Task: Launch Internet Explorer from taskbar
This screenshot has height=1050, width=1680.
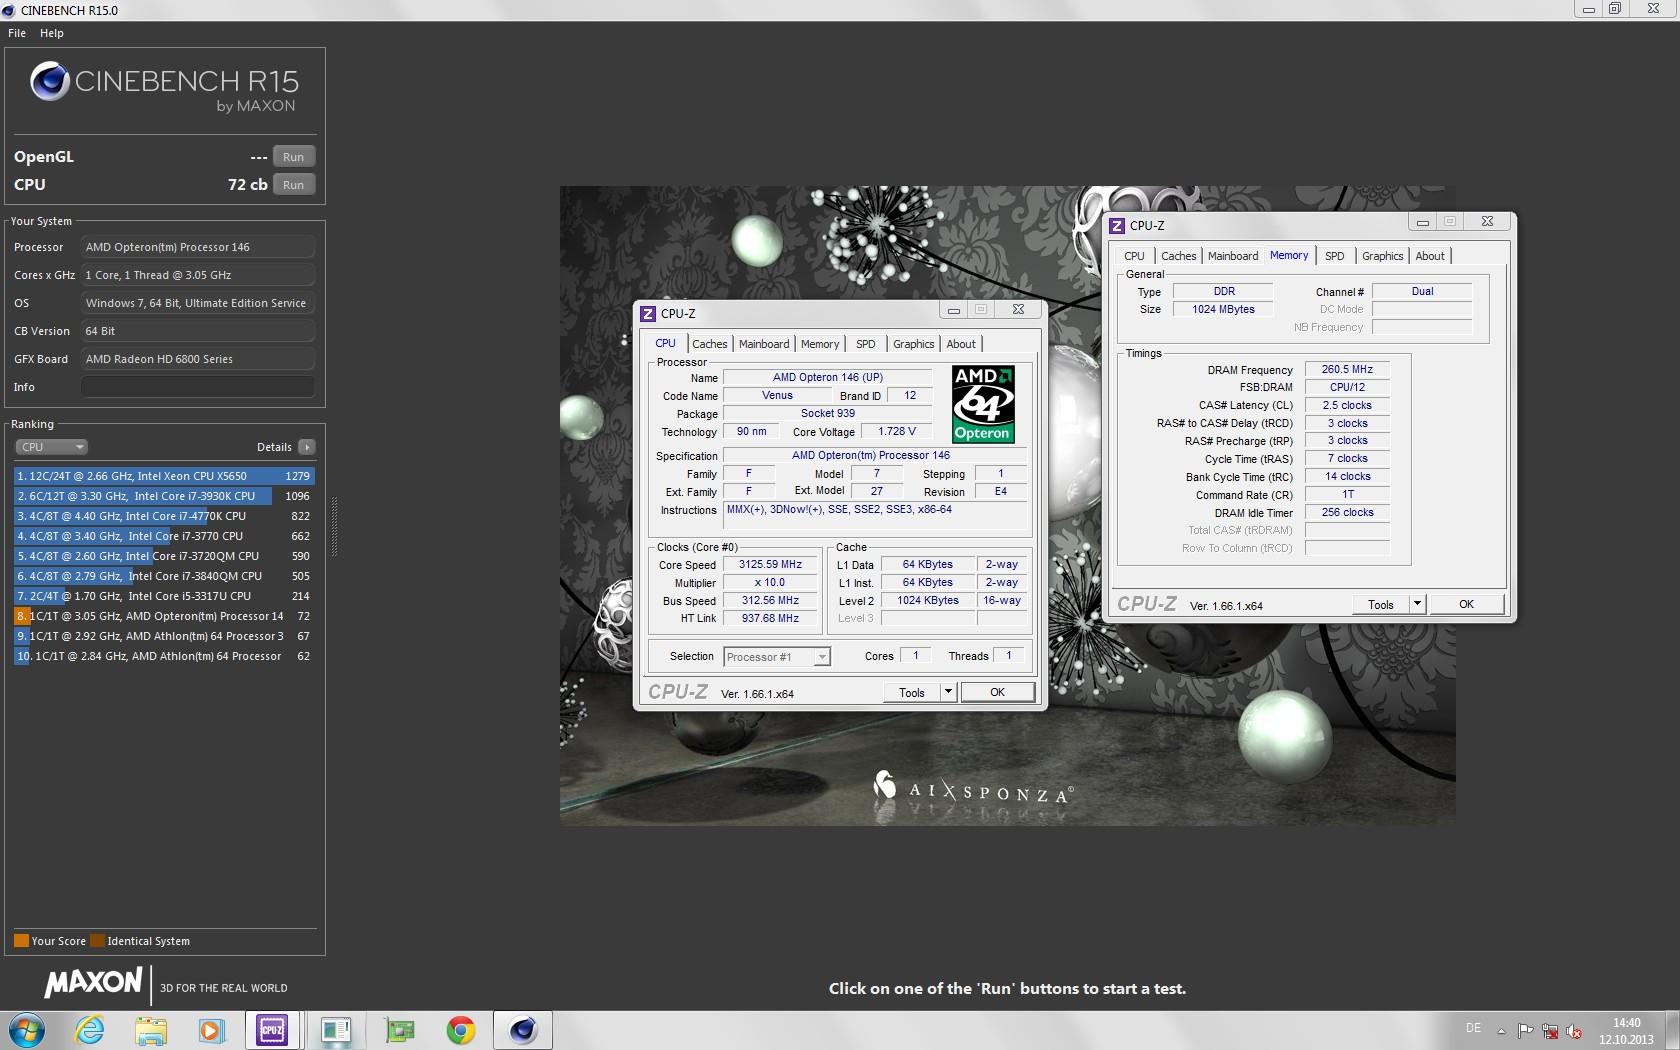Action: (90, 1030)
